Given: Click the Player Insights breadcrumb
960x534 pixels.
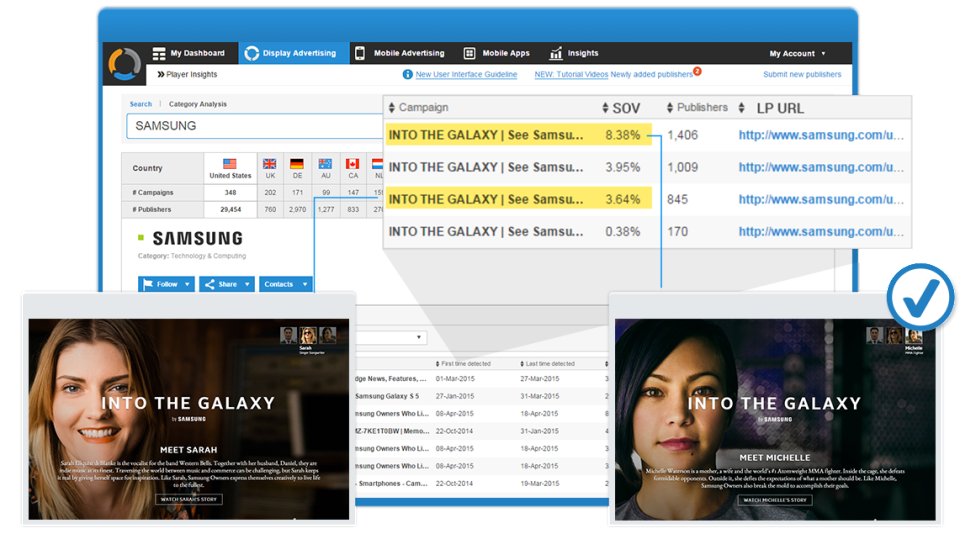Looking at the screenshot, I should 187,74.
